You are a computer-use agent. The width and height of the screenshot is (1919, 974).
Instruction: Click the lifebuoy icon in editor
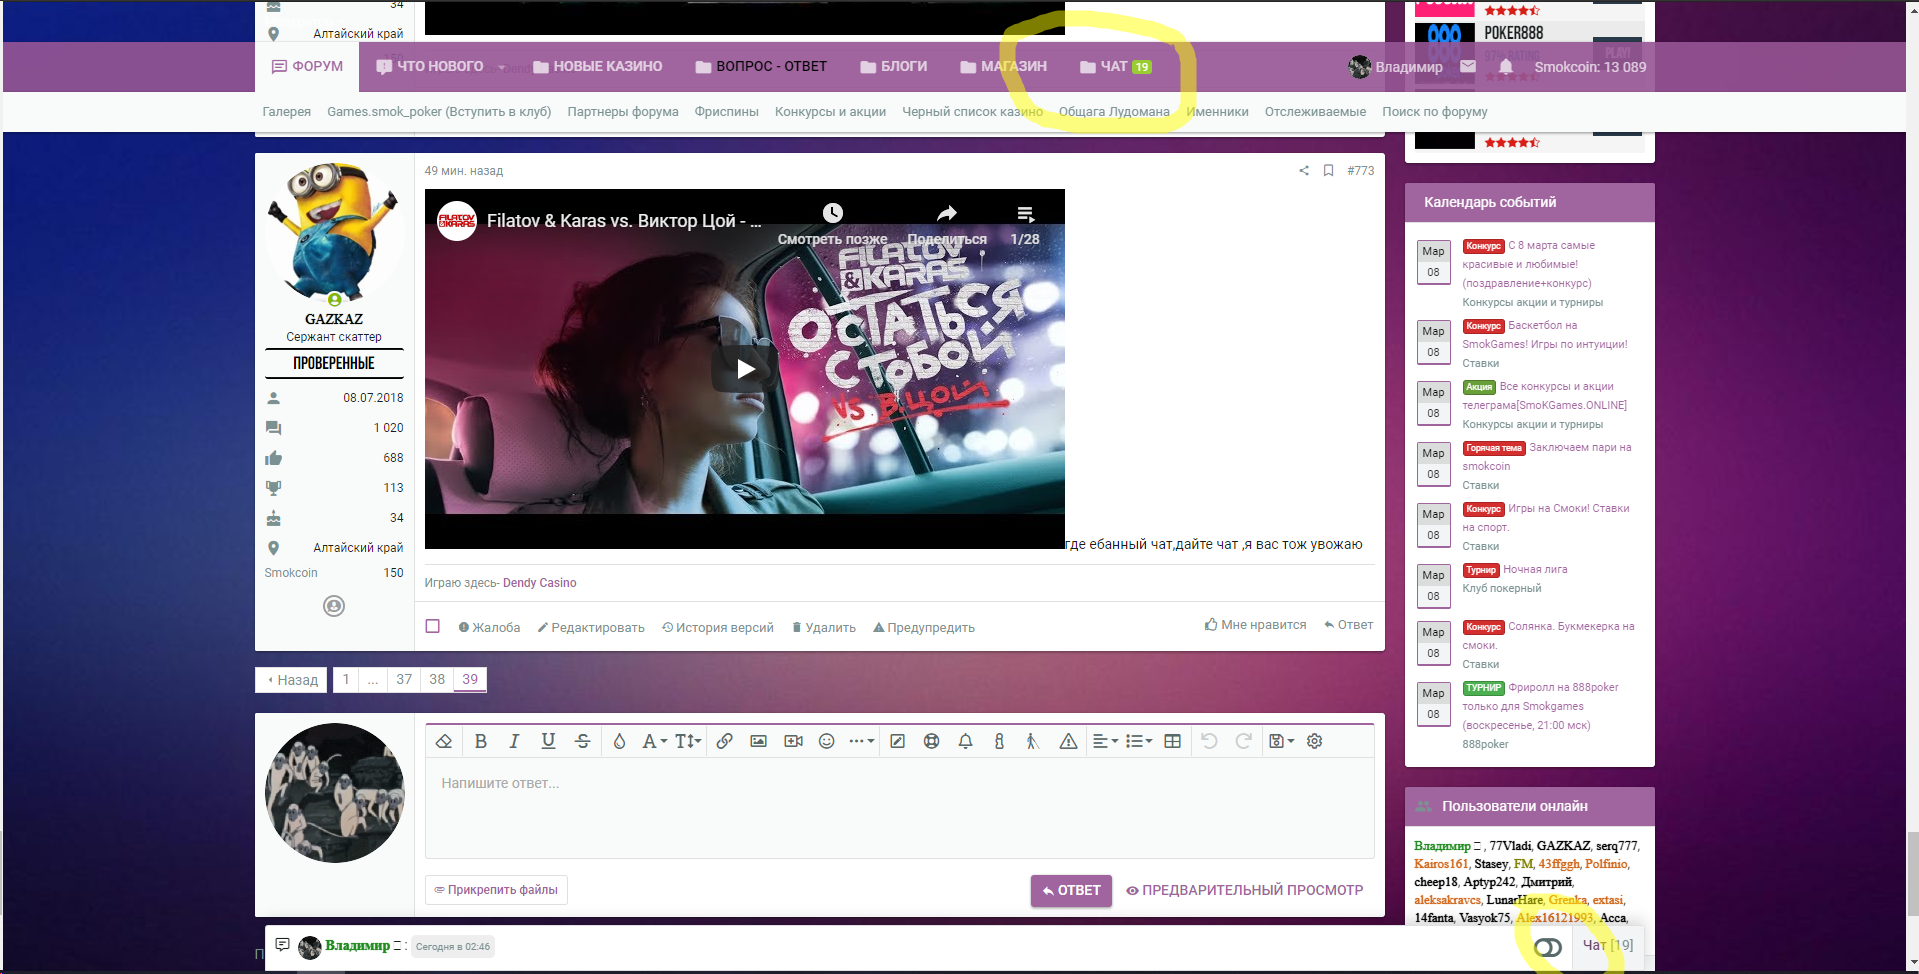point(932,741)
